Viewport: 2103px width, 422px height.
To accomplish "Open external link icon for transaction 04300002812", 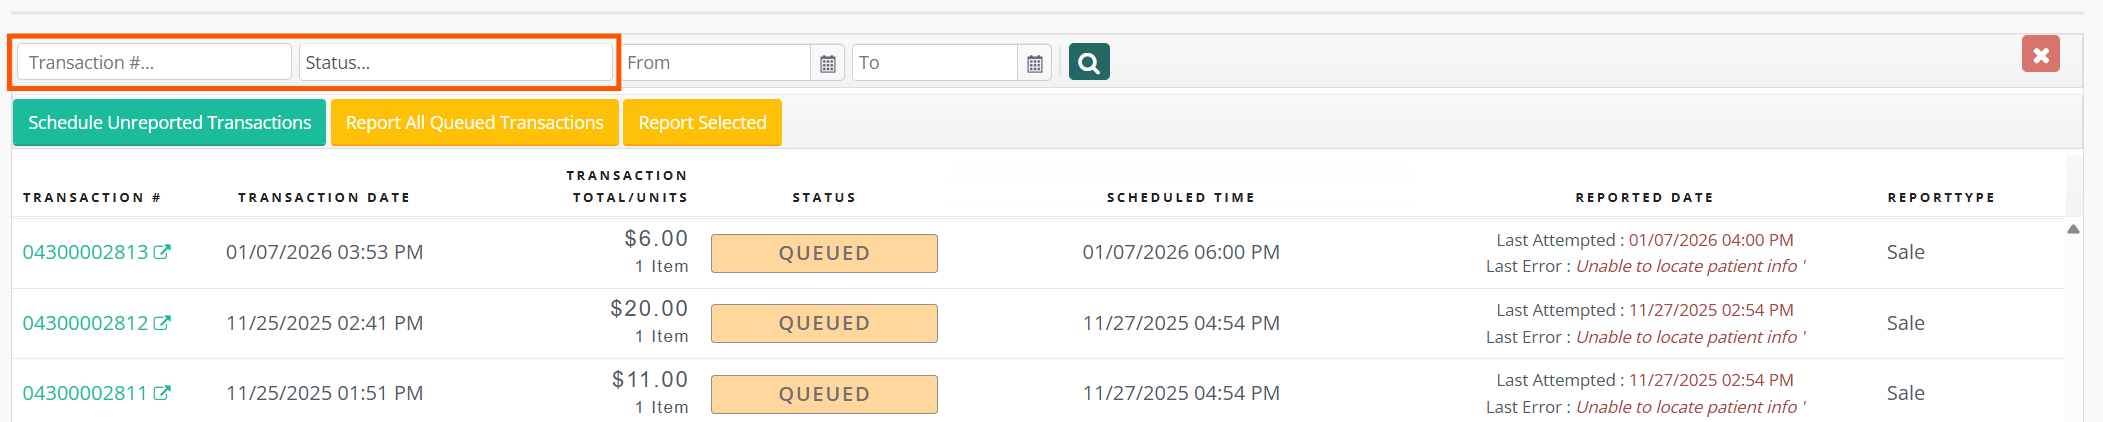I will pyautogui.click(x=162, y=323).
